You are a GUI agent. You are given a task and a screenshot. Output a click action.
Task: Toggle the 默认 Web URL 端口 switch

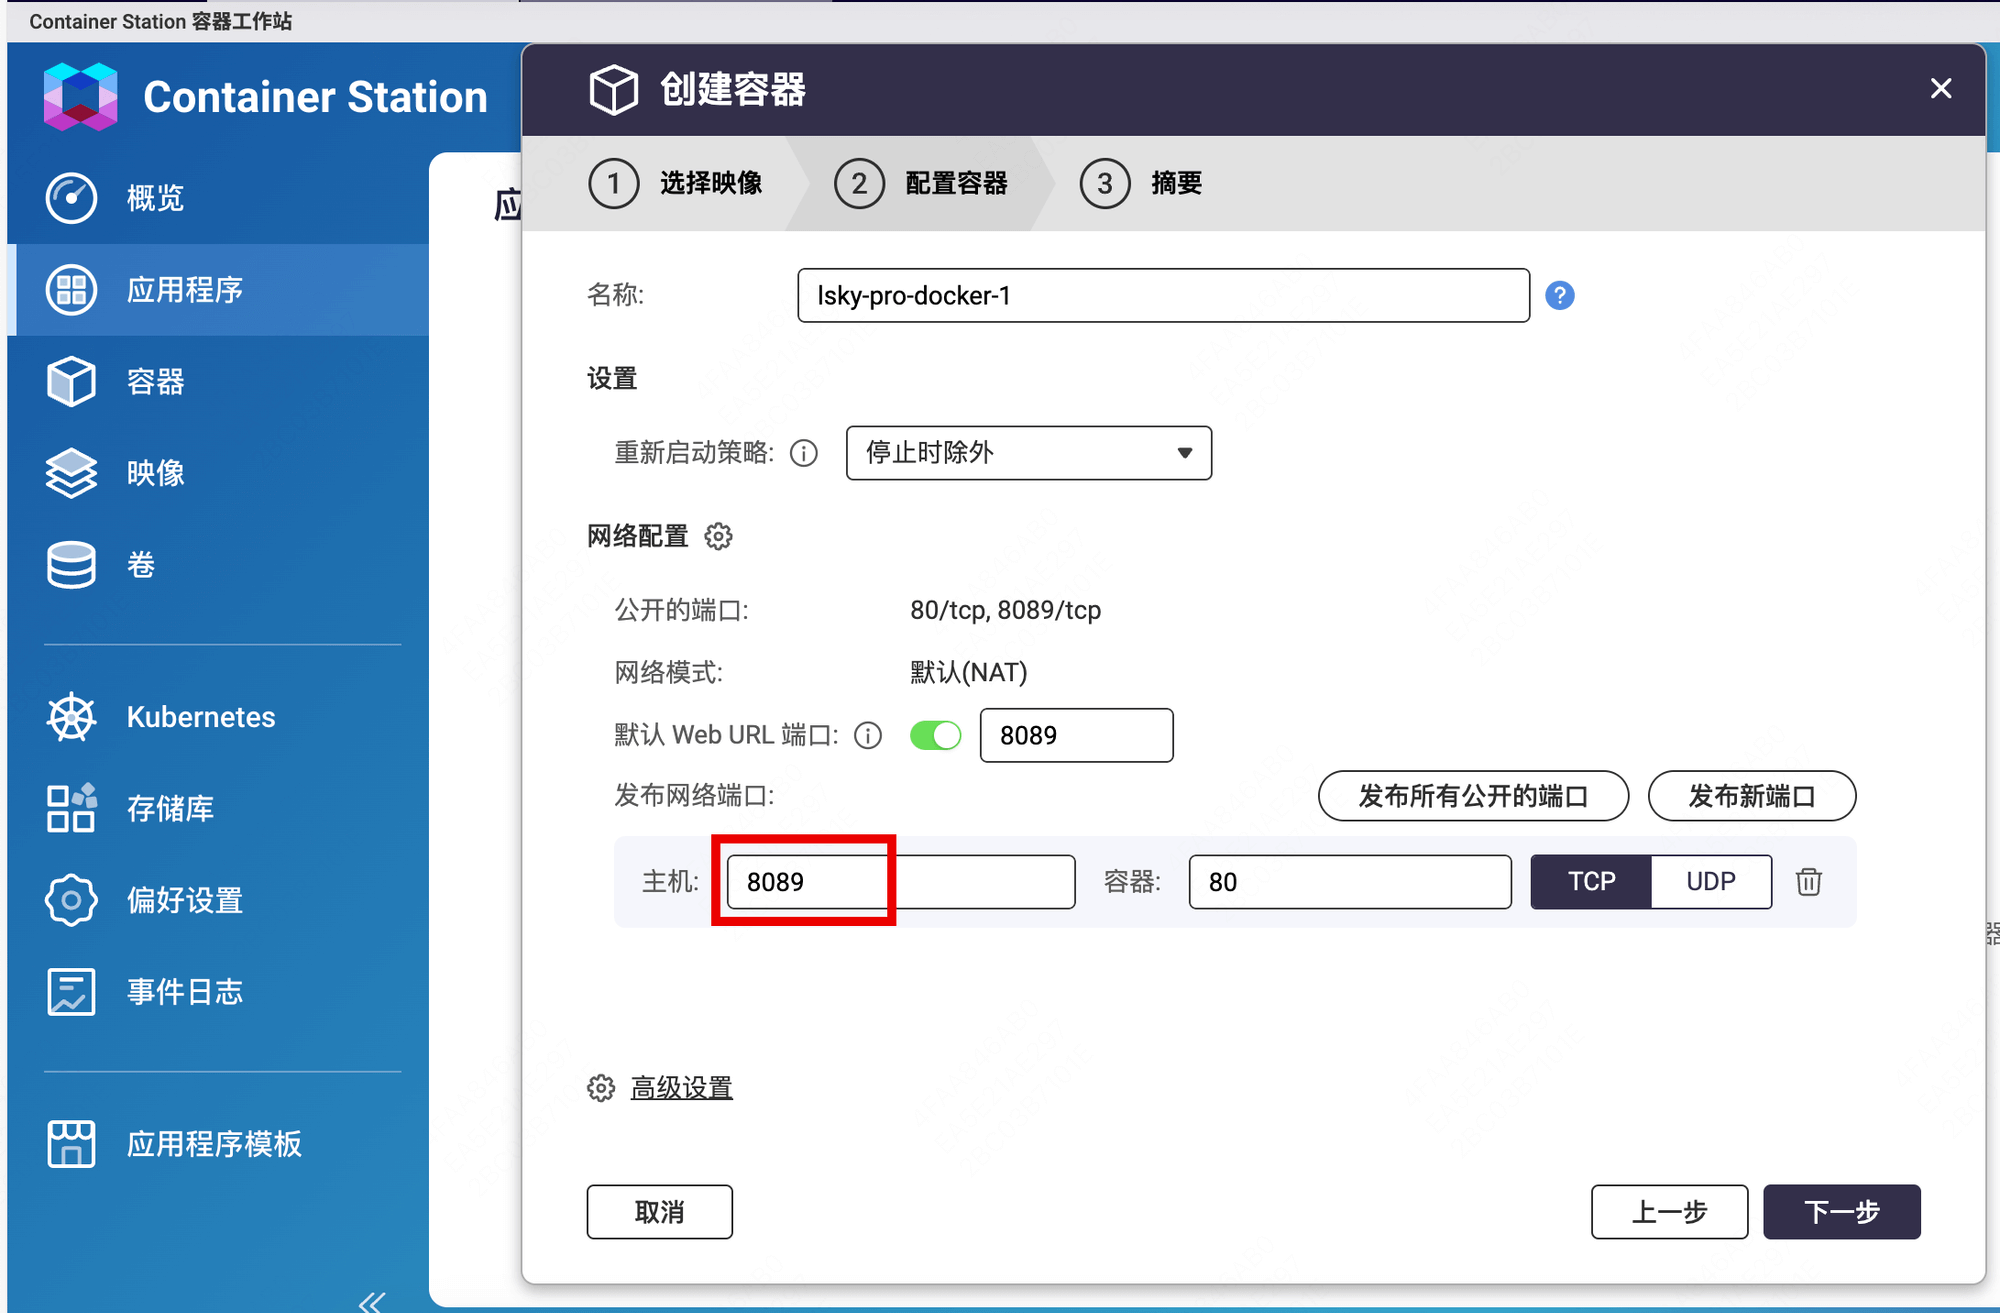(x=932, y=734)
